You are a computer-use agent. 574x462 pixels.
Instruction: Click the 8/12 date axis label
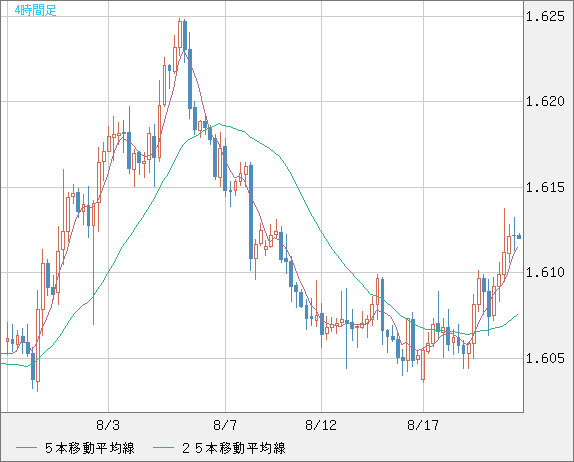pos(321,425)
